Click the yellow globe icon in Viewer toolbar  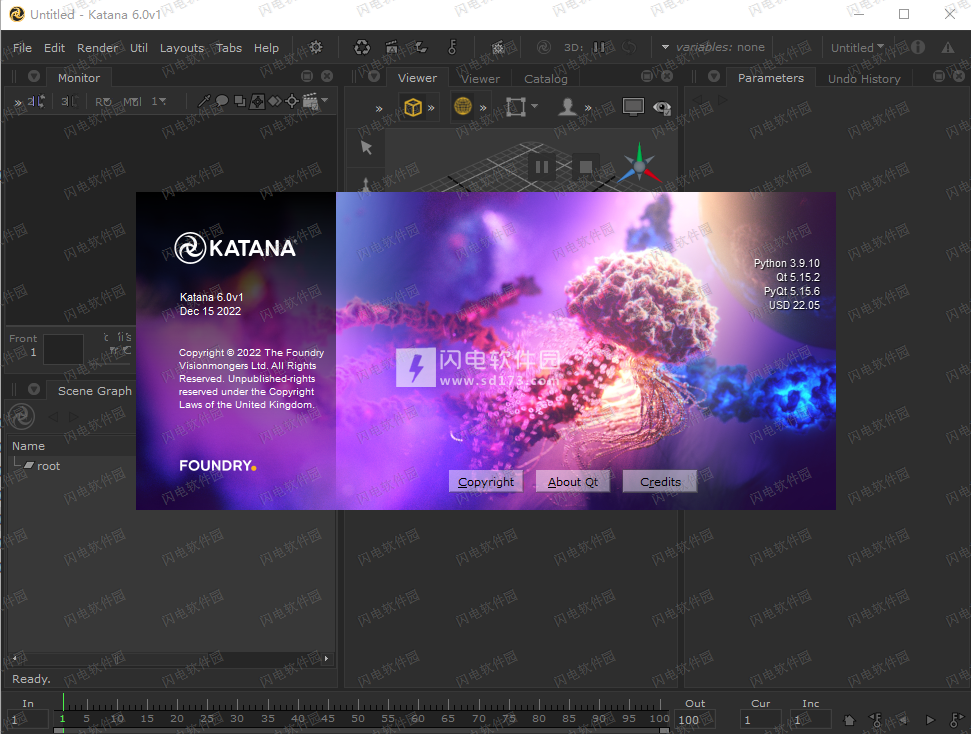[463, 107]
